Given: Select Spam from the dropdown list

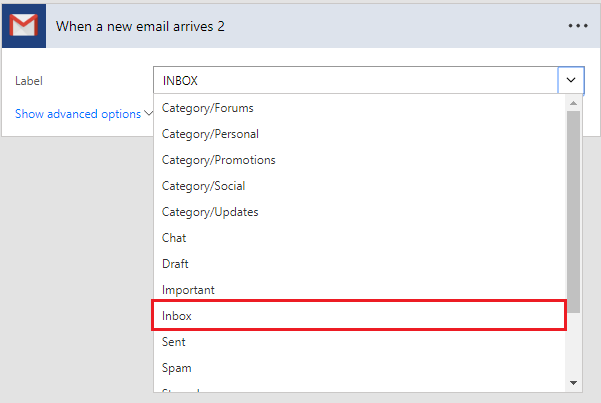Looking at the screenshot, I should [x=176, y=368].
